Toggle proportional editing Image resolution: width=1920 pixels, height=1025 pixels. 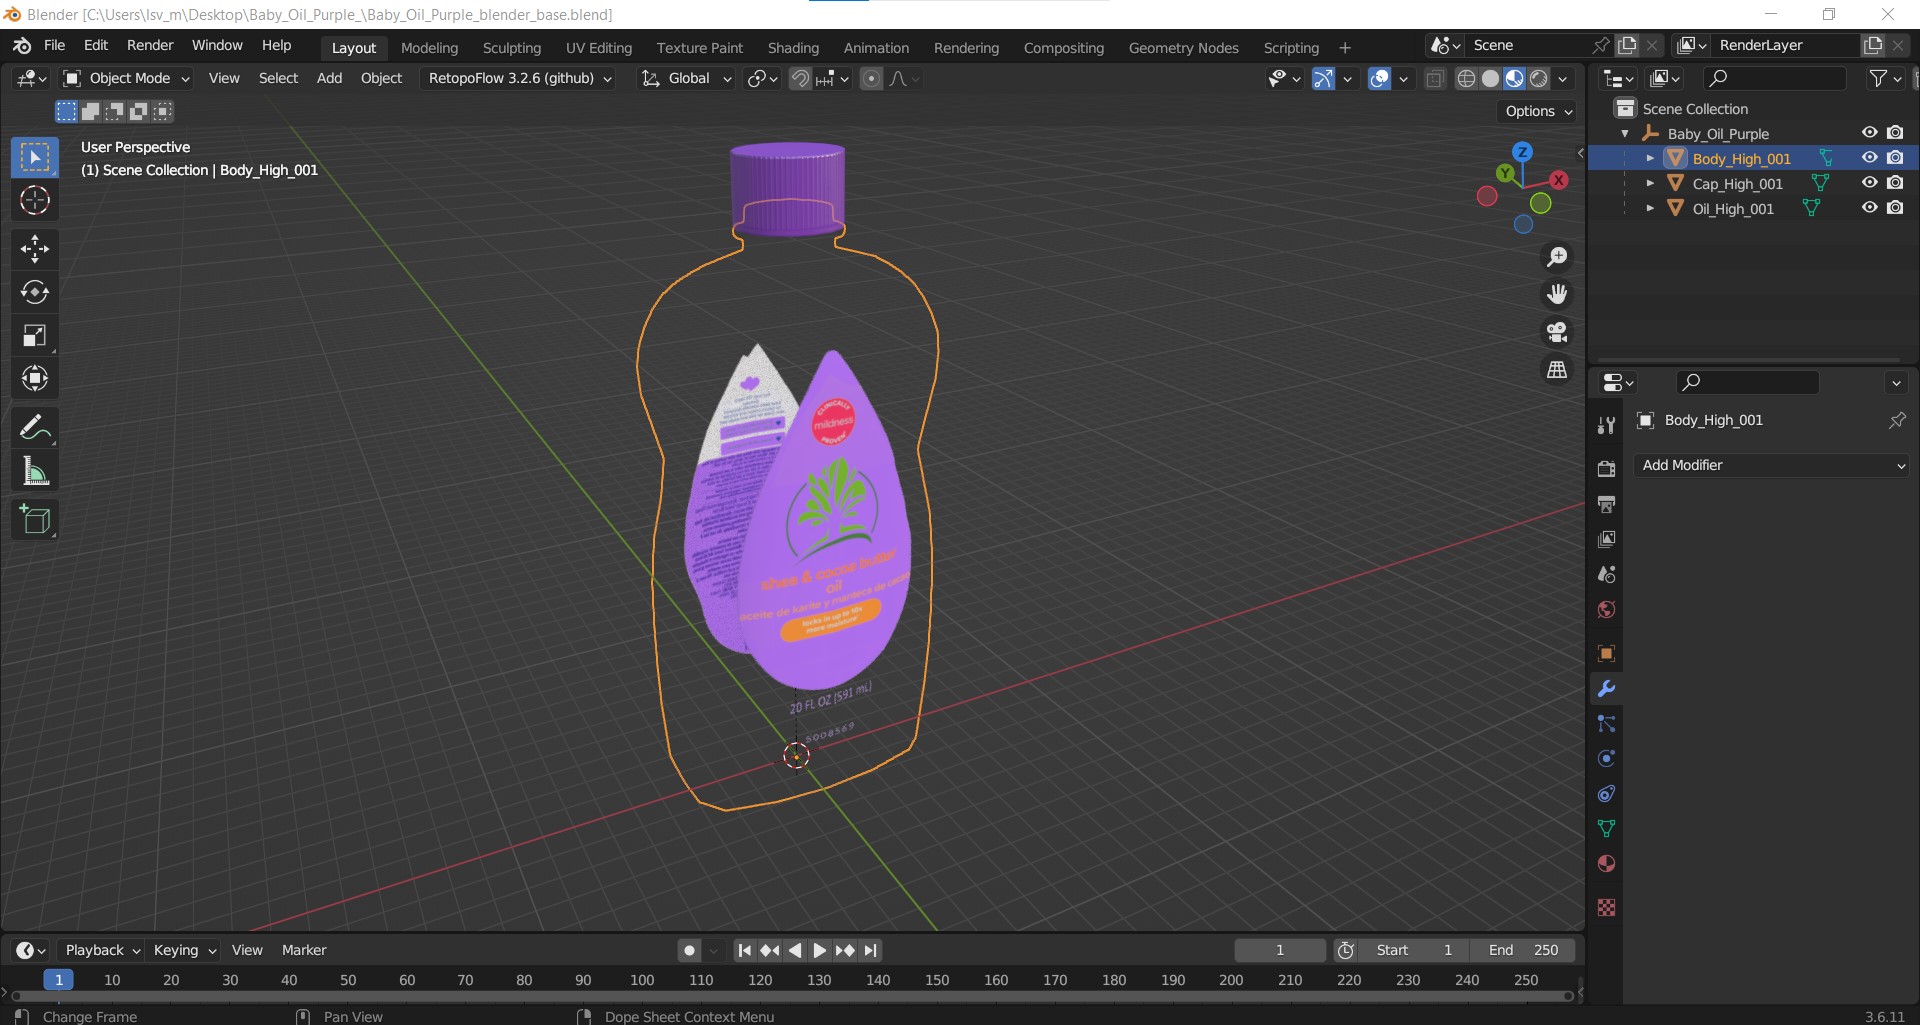(x=871, y=78)
